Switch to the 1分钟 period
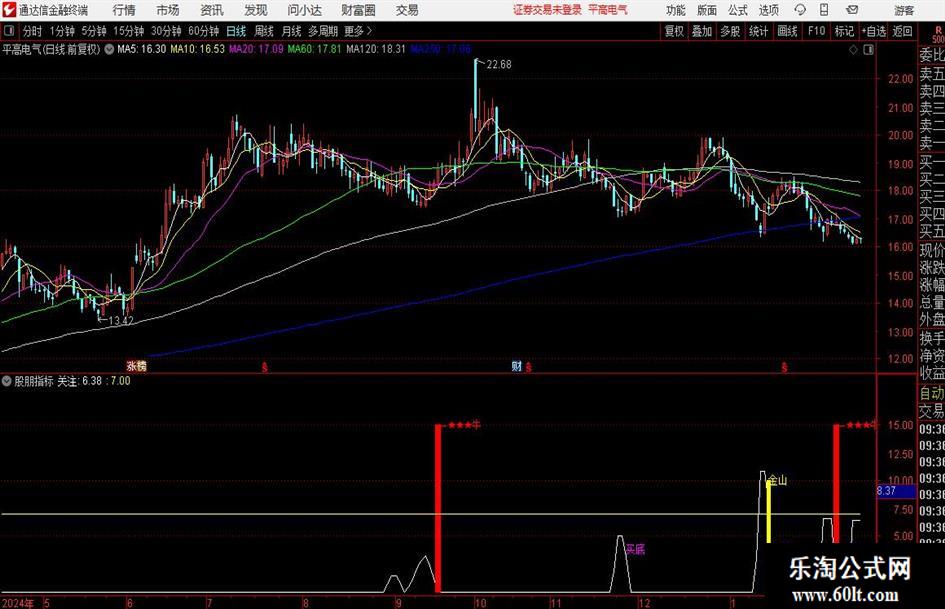 [61, 31]
